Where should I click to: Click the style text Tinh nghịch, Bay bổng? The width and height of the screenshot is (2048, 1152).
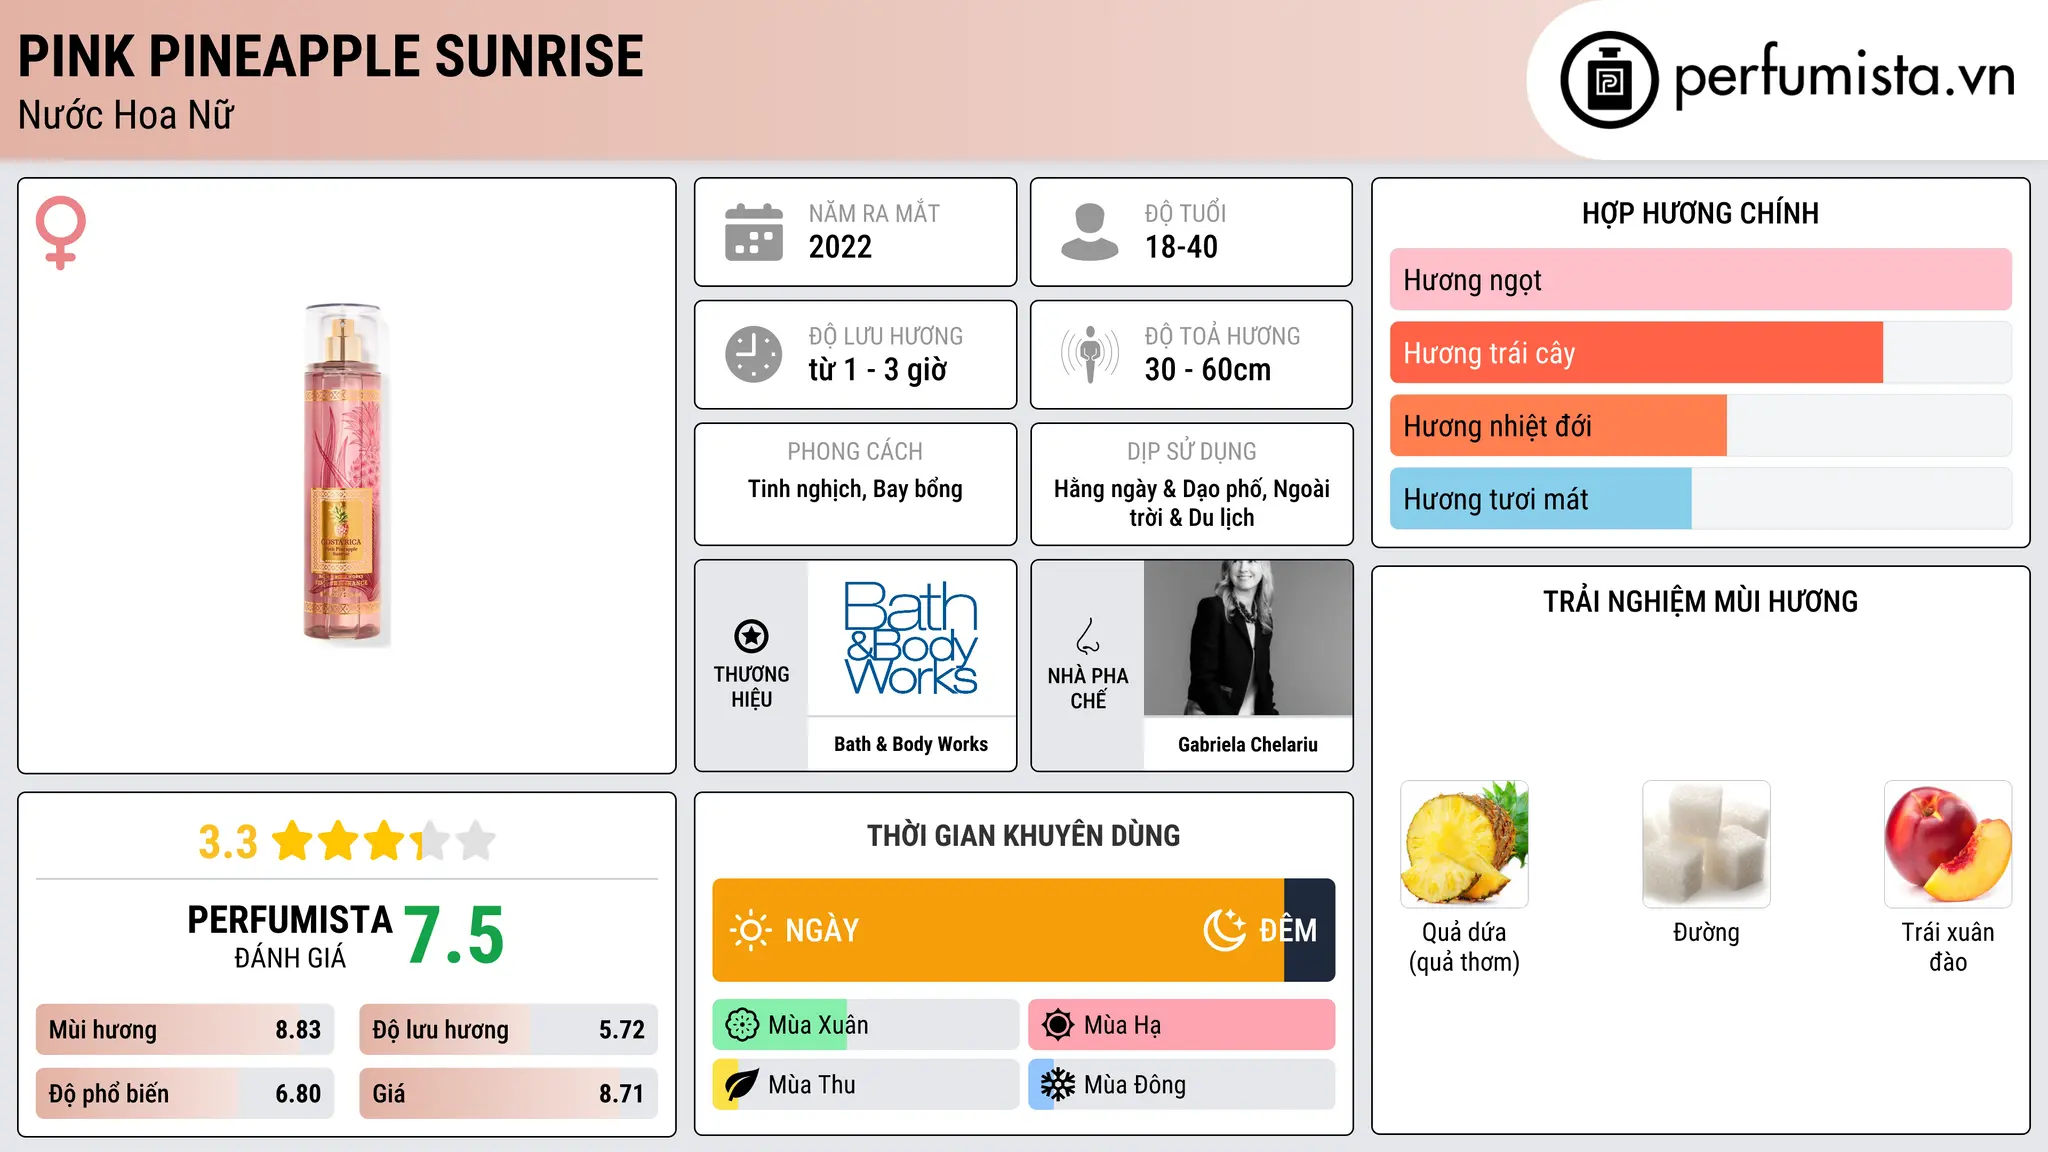(x=855, y=489)
